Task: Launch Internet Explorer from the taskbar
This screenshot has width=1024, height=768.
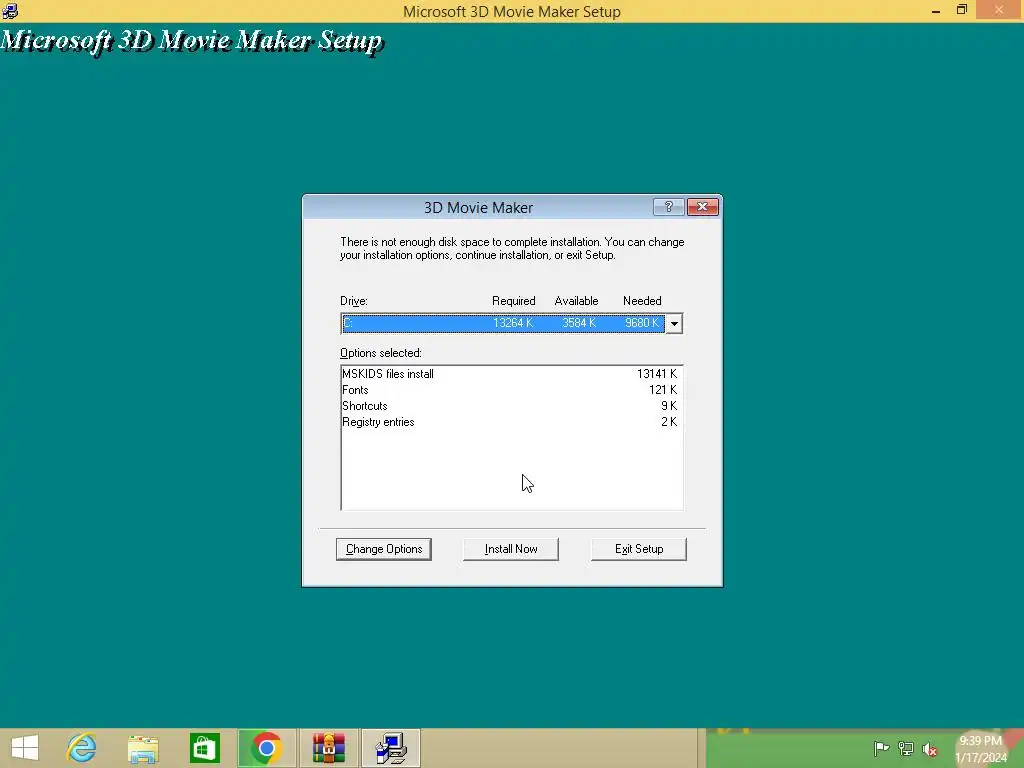Action: tap(82, 748)
